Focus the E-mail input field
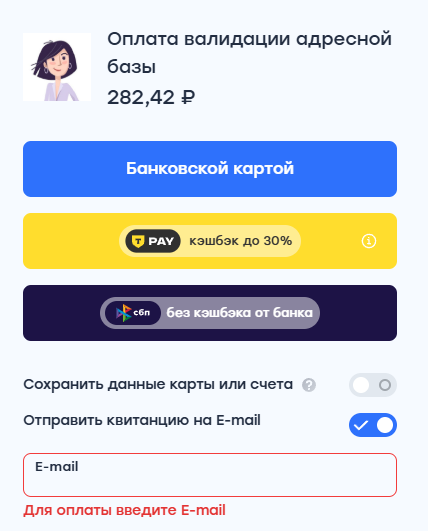 210,475
